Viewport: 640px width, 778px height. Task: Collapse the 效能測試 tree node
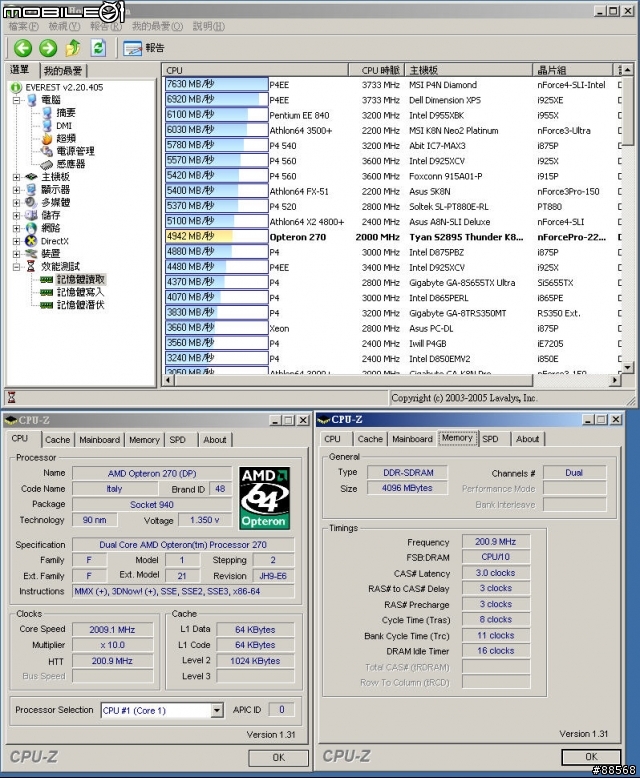[x=16, y=266]
